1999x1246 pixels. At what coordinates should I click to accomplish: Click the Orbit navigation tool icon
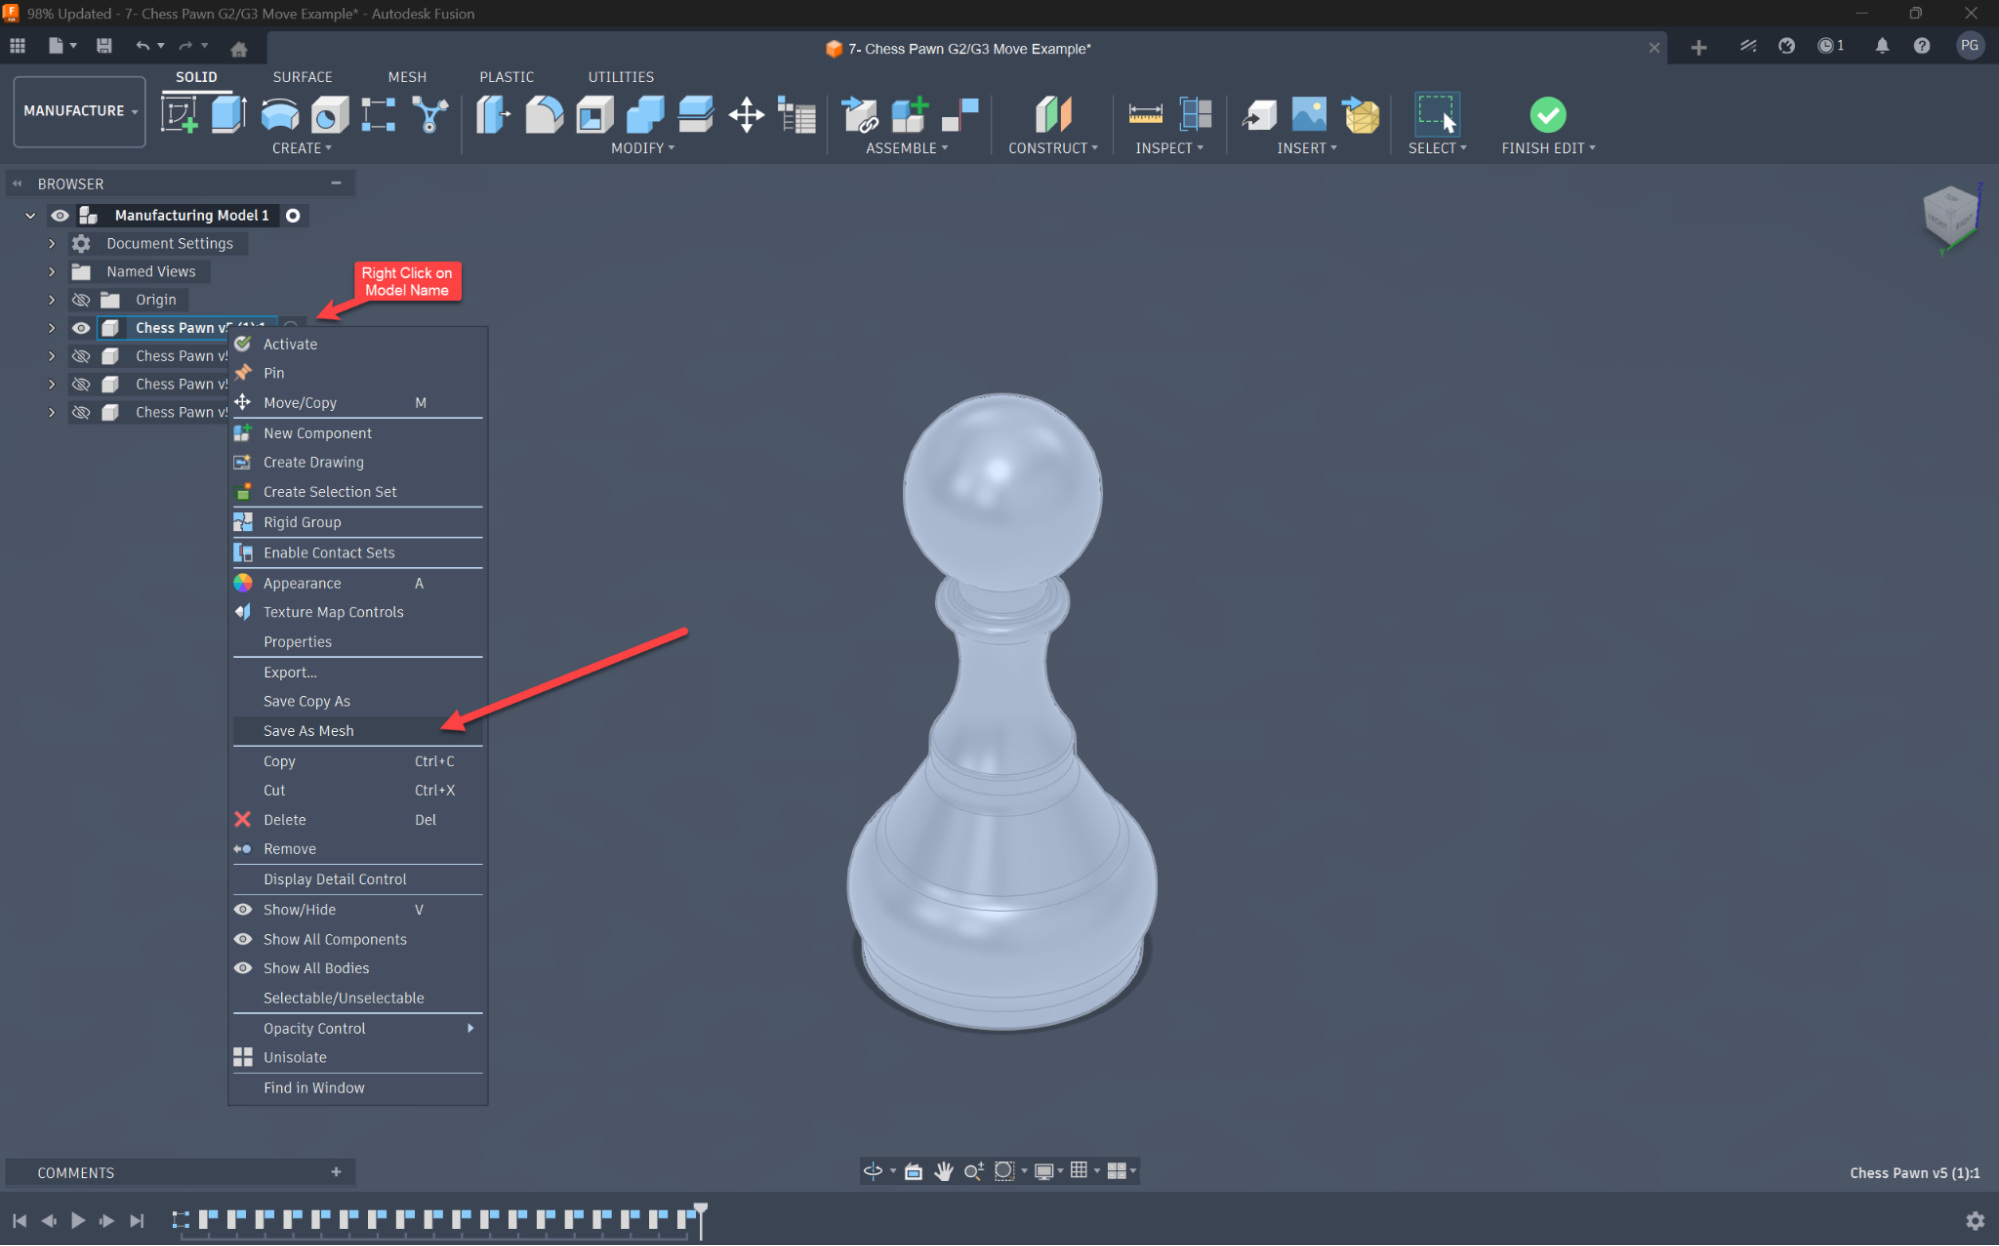(x=873, y=1171)
